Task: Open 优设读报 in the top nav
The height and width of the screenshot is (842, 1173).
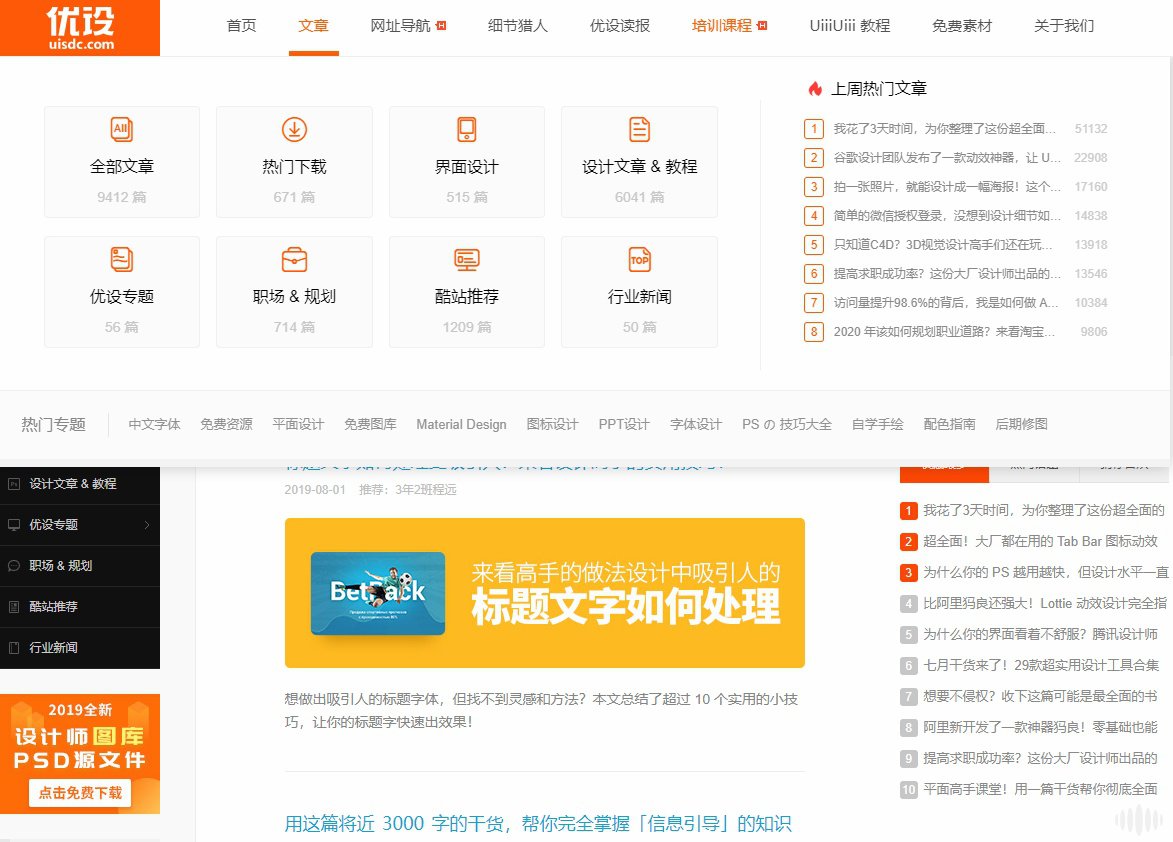Action: pyautogui.click(x=619, y=25)
